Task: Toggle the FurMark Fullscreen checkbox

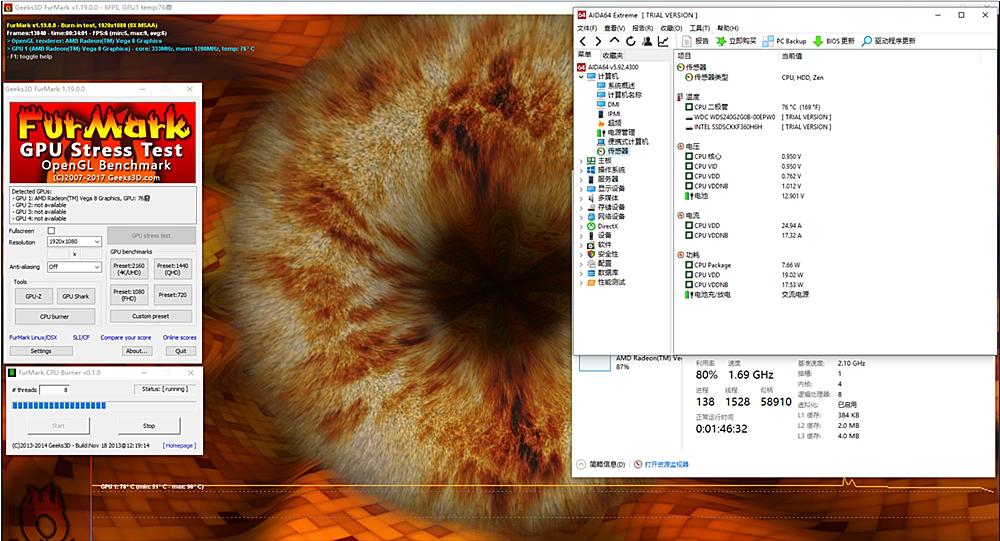Action: click(x=51, y=231)
